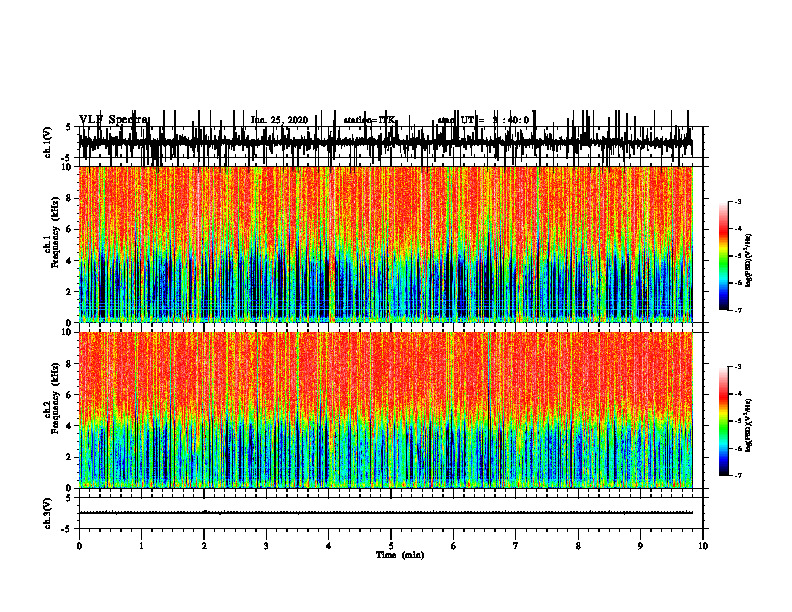Click the "VLF Spectra" plot title
Image resolution: width=792 pixels, height=612 pixels.
[x=114, y=120]
